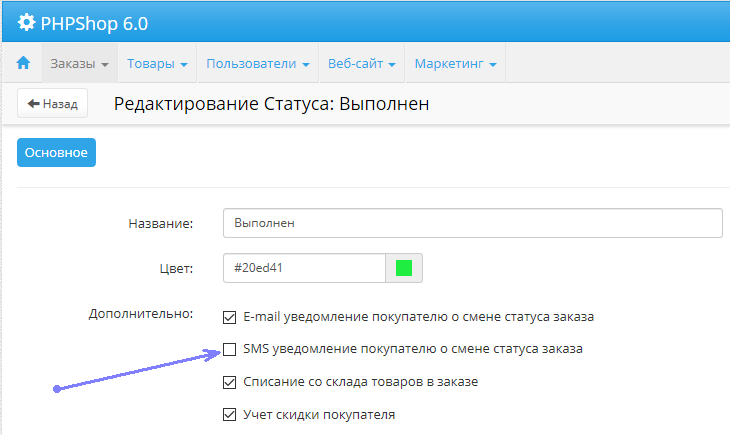Image resolution: width=730 pixels, height=435 pixels.
Task: Uncheck E-mail уведомление покупателю checkbox
Action: click(x=230, y=317)
